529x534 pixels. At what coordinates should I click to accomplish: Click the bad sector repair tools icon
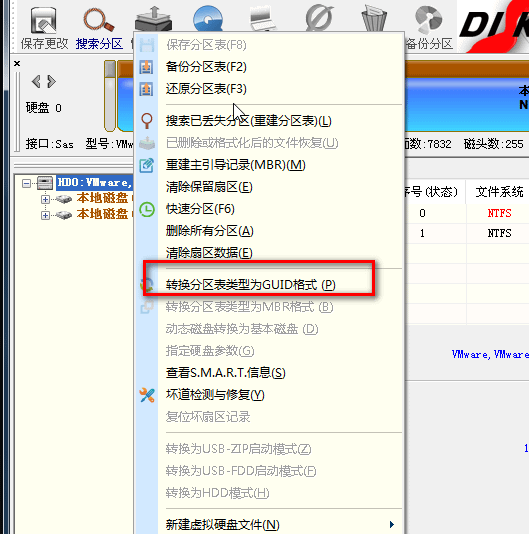(x=147, y=395)
